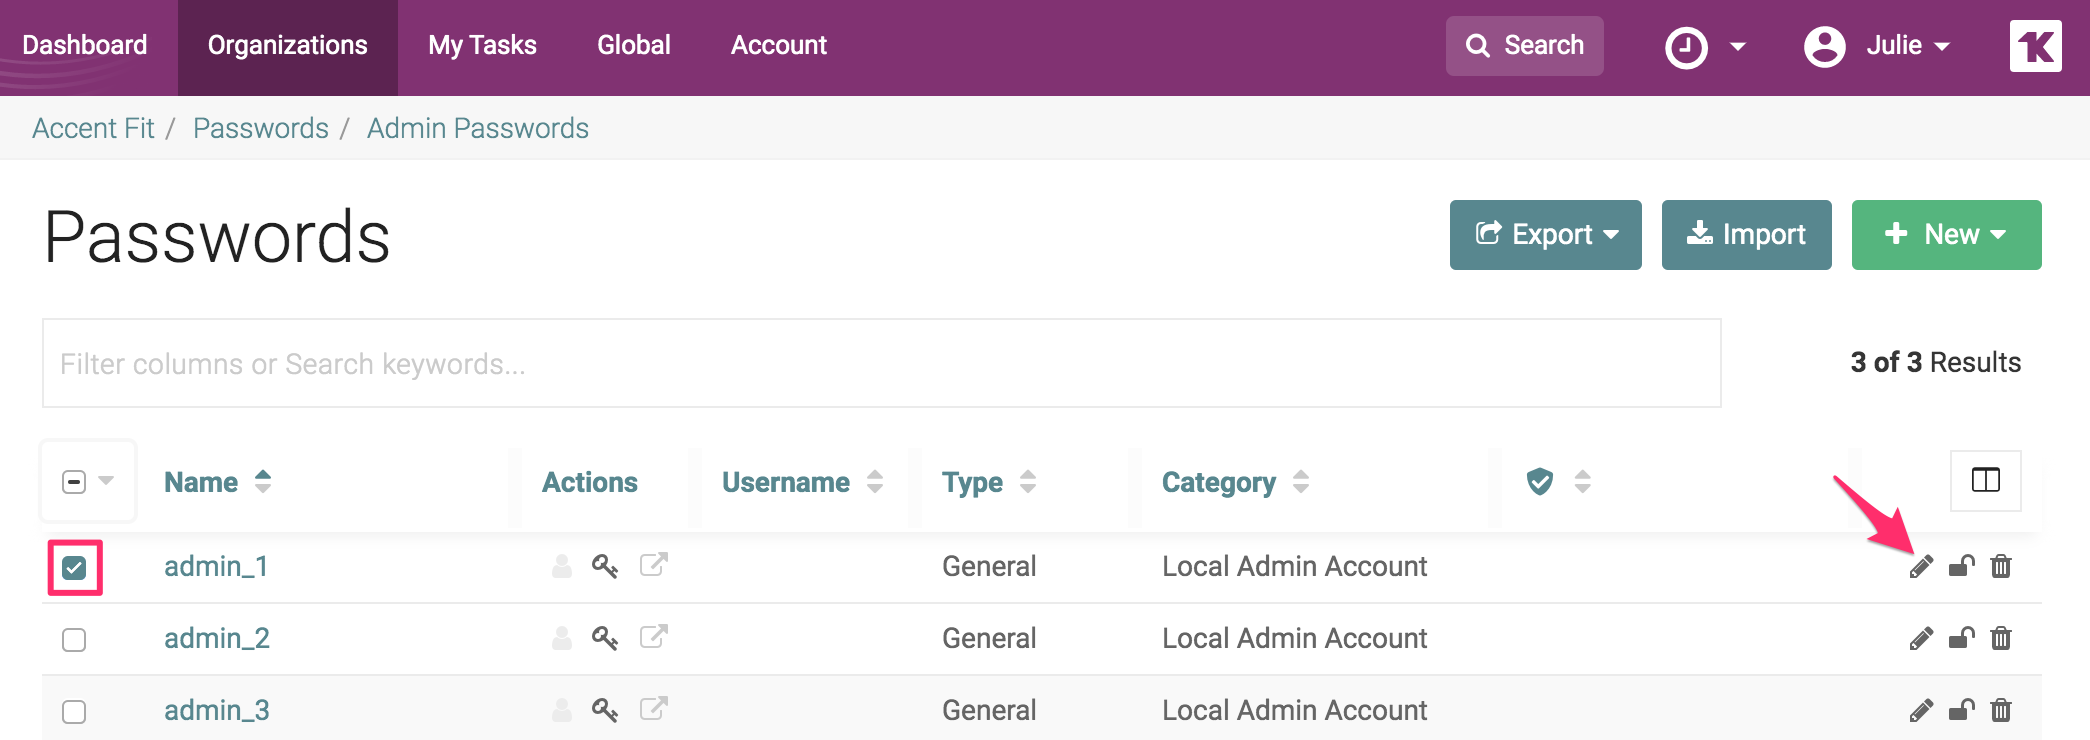Click the user icon in admin_3 actions

pyautogui.click(x=562, y=710)
